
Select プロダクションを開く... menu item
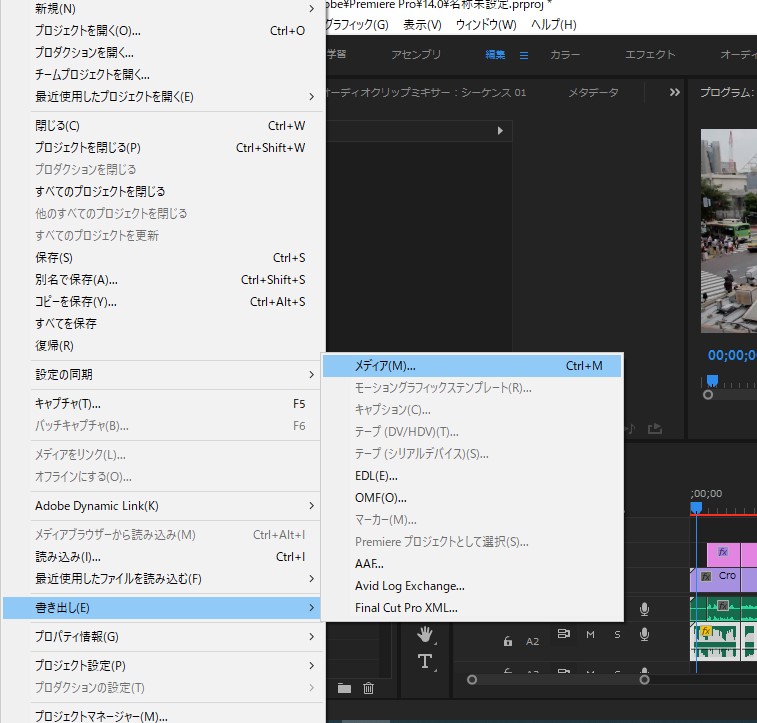tap(161, 53)
